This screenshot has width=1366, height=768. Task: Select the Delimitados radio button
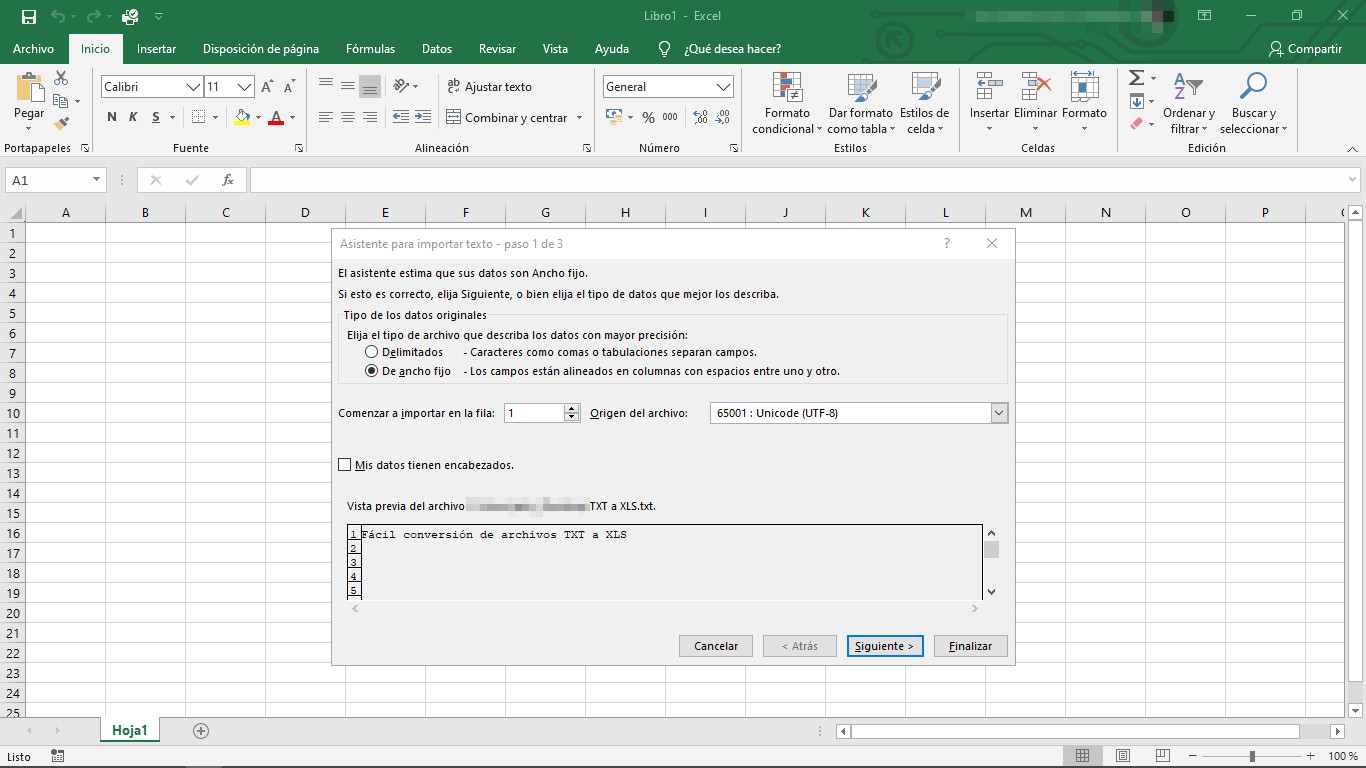371,351
